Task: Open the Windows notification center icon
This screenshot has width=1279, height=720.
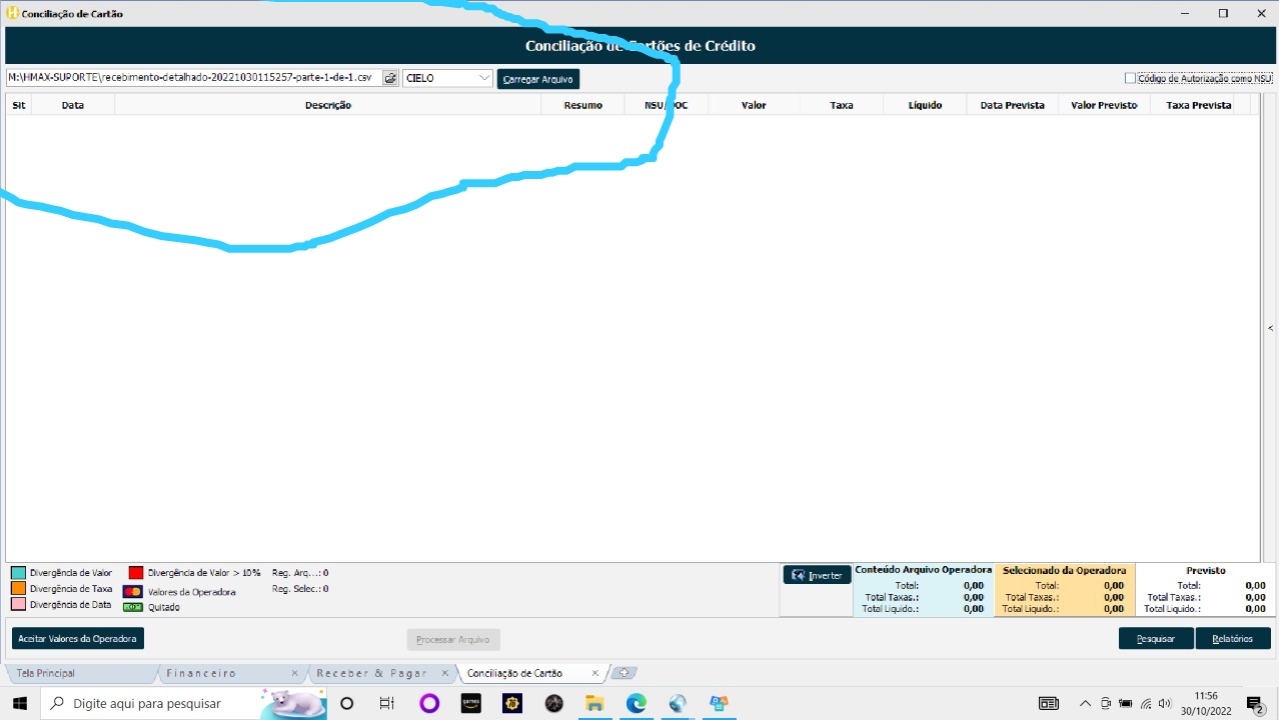Action: 1254,703
